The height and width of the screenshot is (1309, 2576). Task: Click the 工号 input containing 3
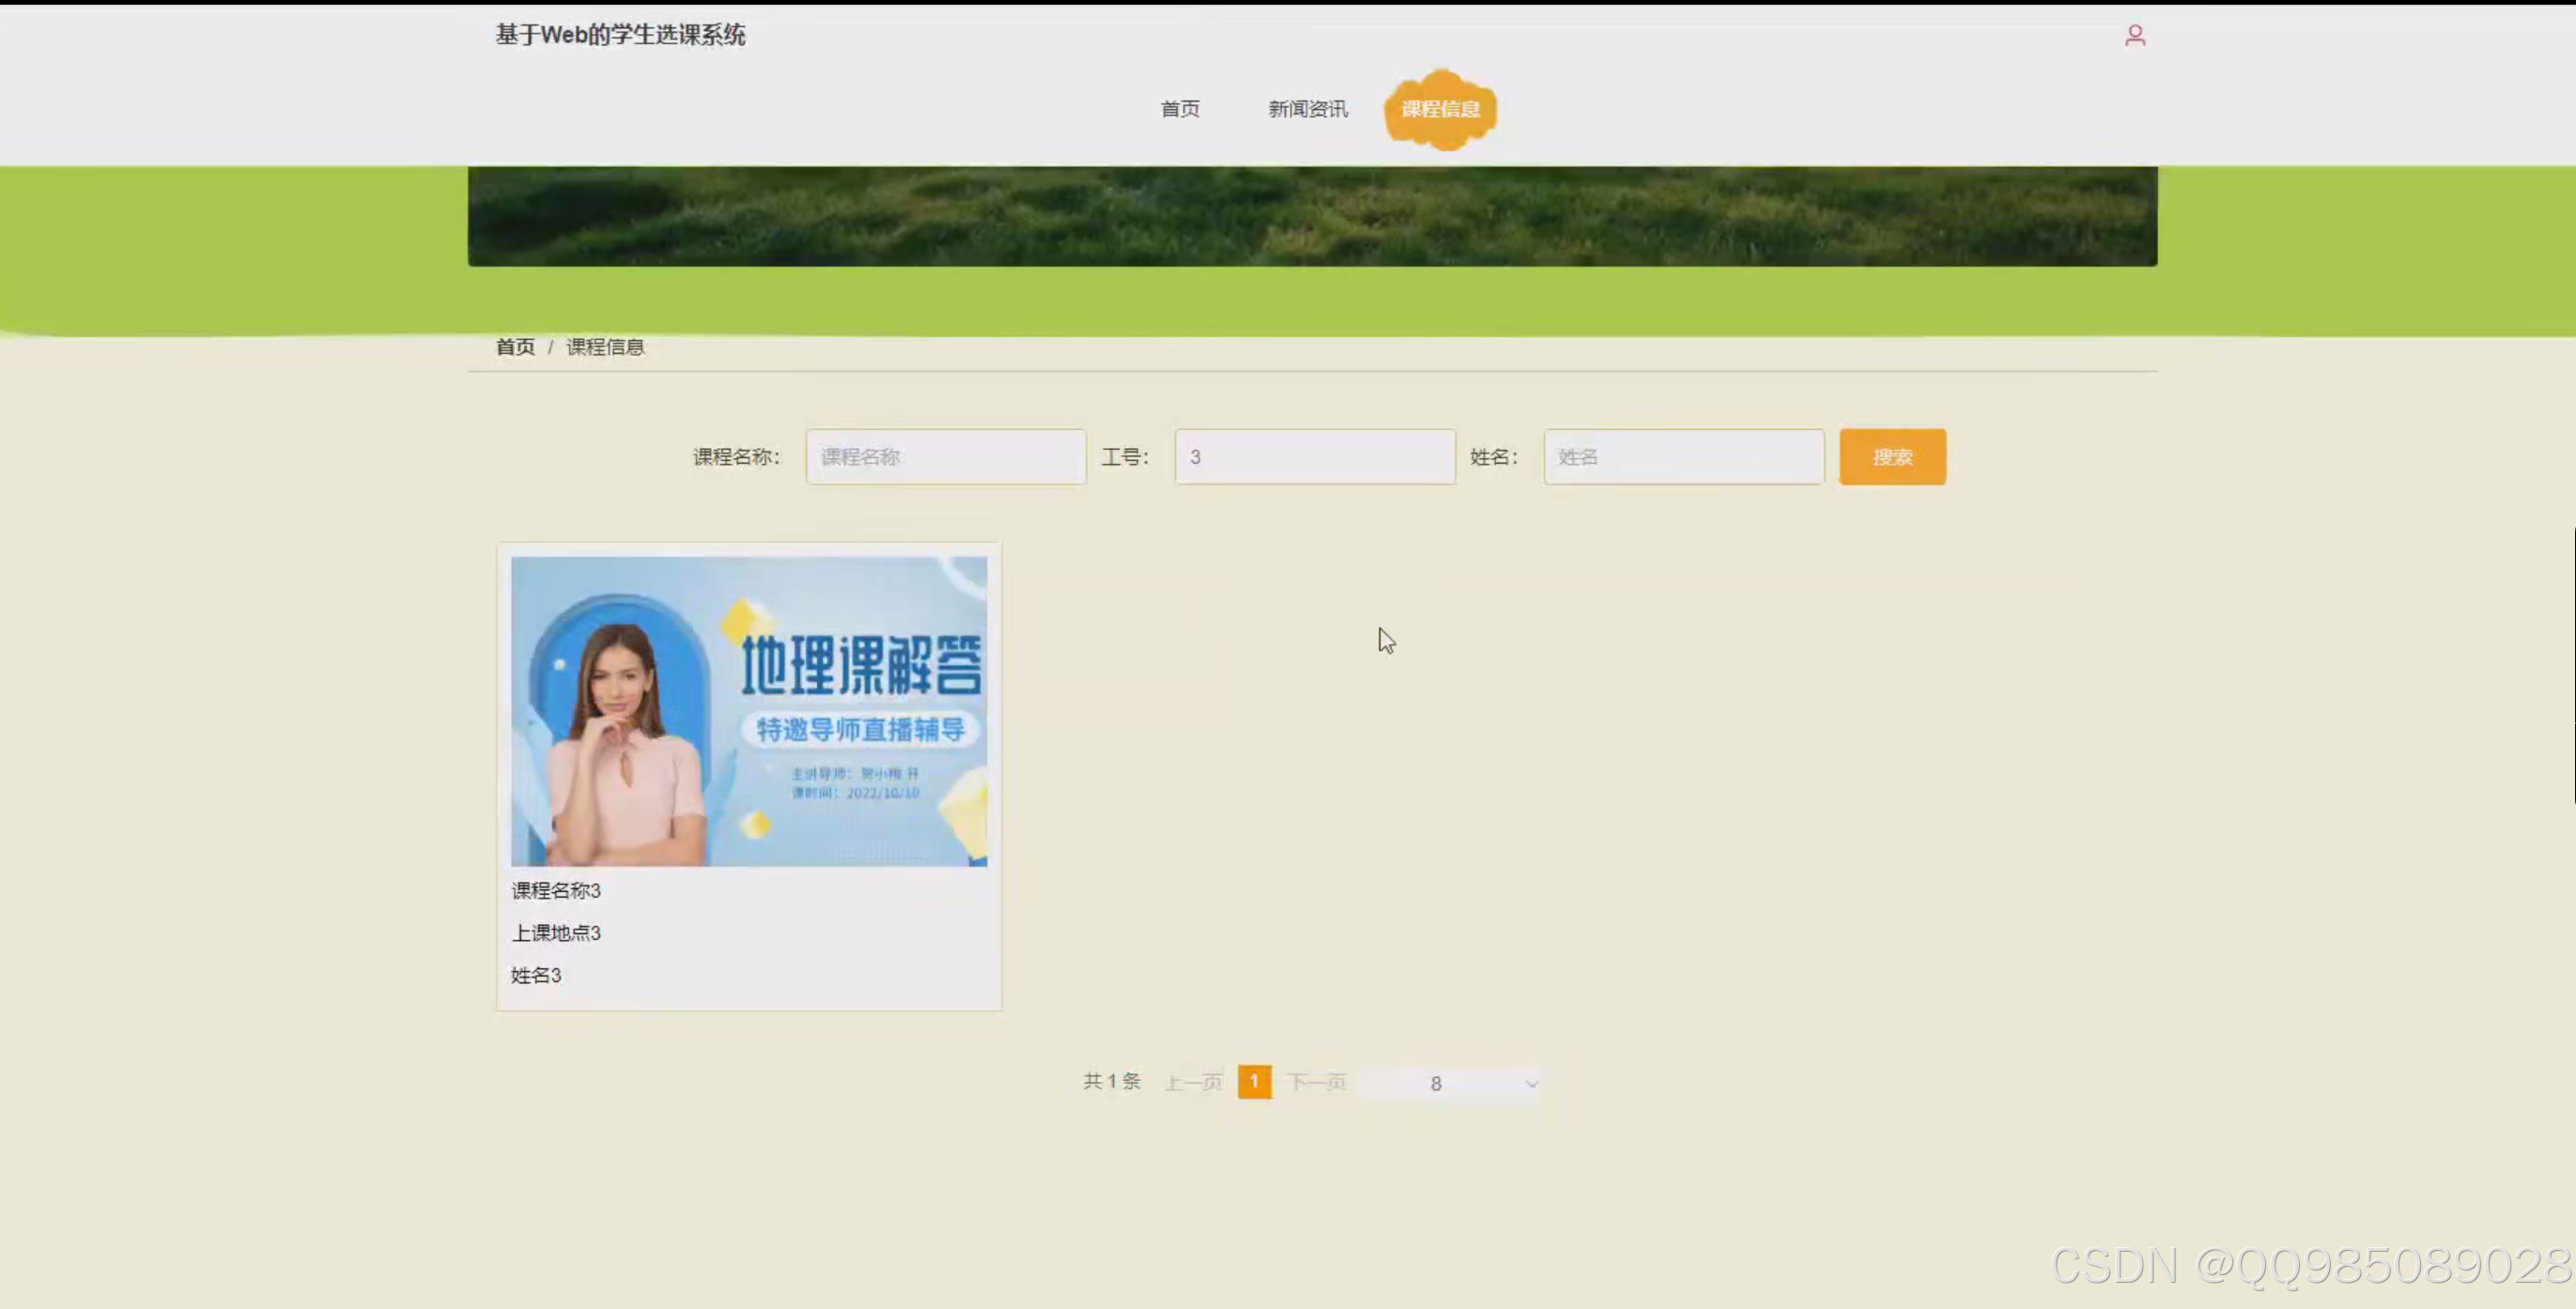pyautogui.click(x=1313, y=457)
